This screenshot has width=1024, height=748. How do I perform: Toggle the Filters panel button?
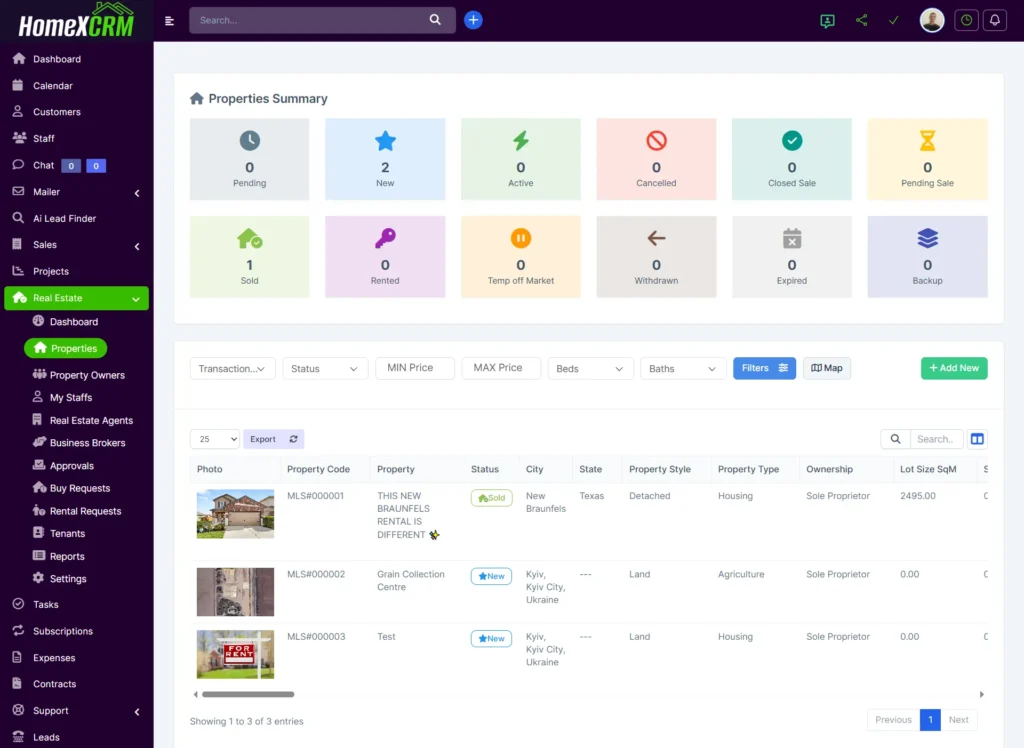pos(764,368)
